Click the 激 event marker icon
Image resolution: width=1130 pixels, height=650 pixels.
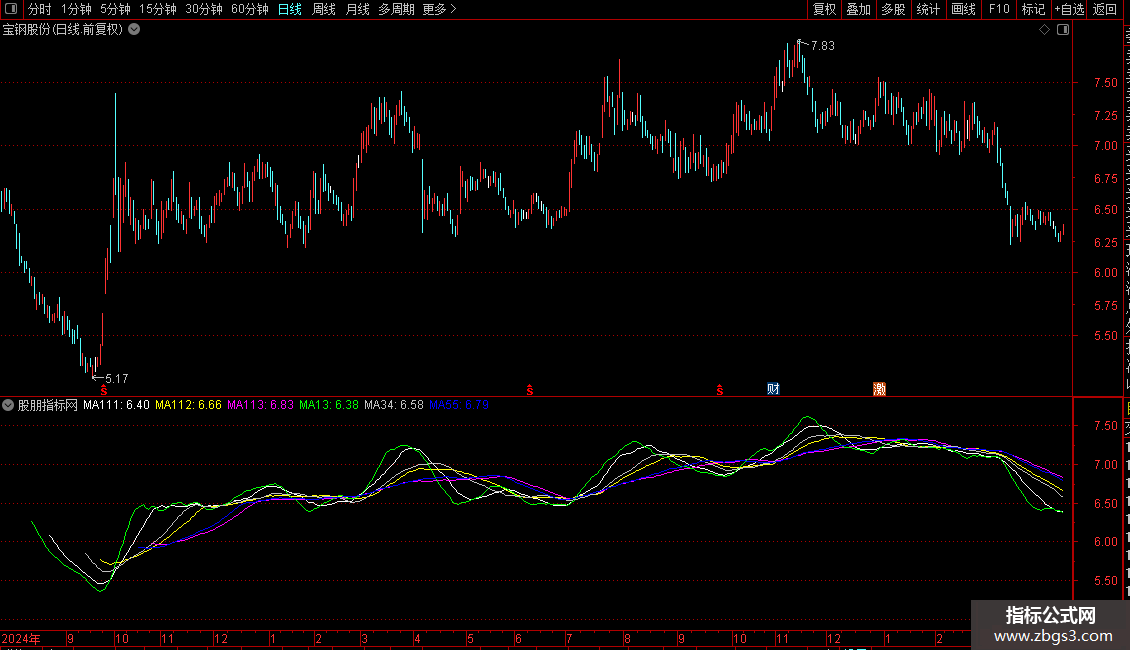tap(879, 389)
